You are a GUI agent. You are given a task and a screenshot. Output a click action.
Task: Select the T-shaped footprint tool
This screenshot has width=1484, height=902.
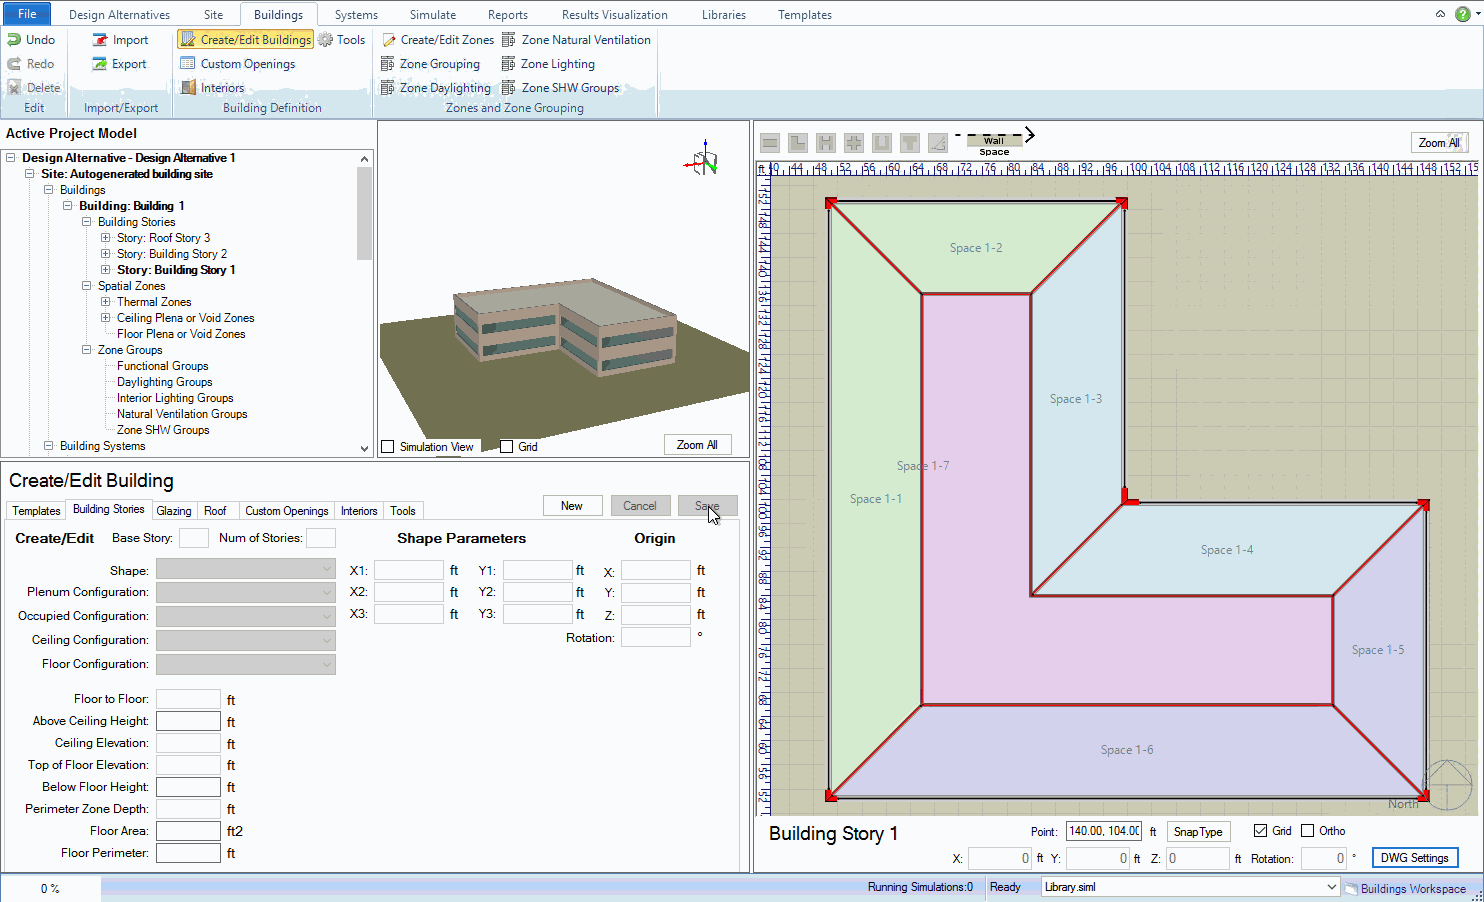(909, 143)
